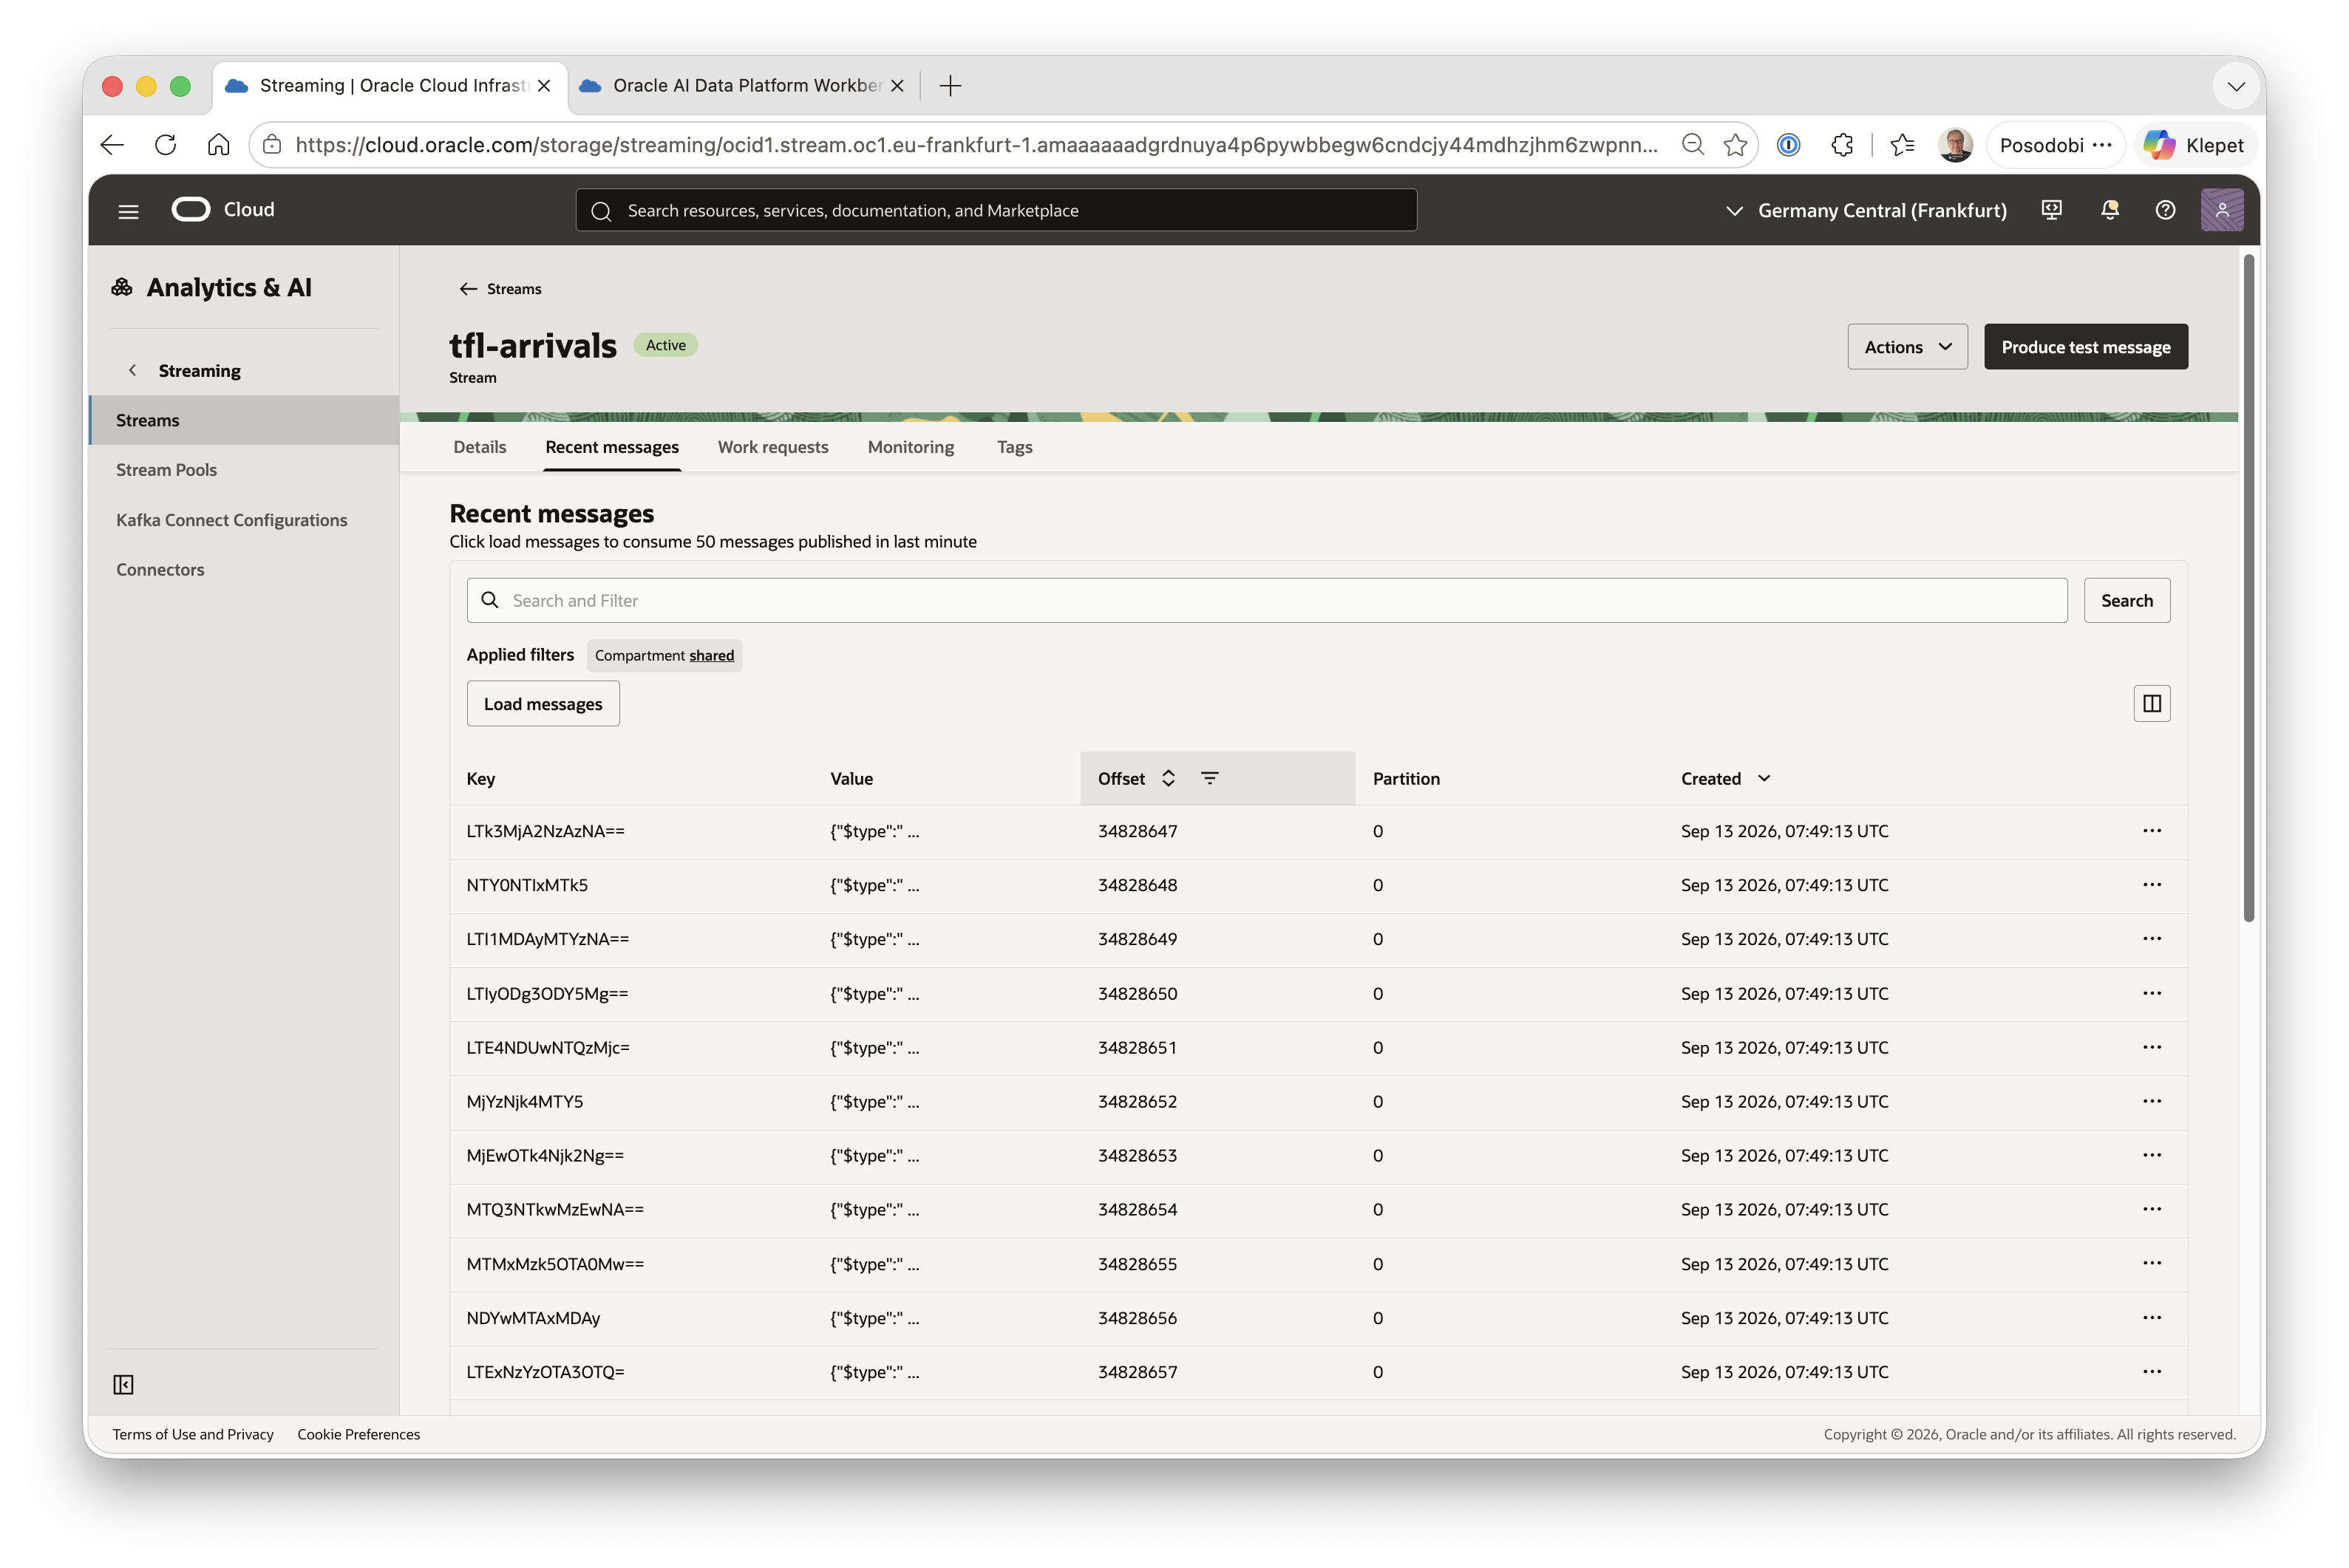This screenshot has height=1568, width=2349.
Task: Open the Posodobi update menu
Action: point(2055,145)
